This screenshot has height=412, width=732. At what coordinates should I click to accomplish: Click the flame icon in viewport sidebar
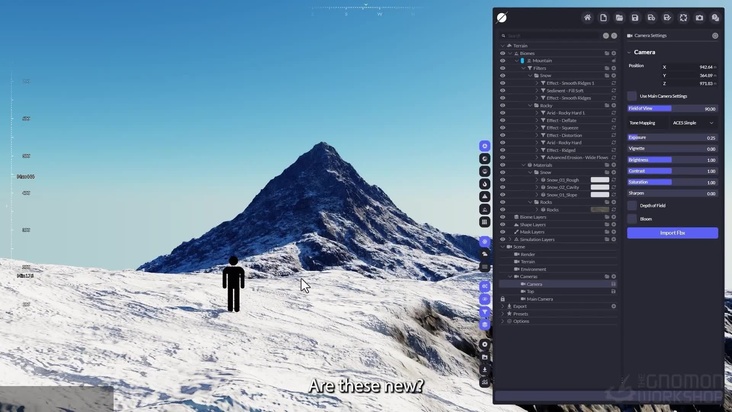tap(485, 184)
